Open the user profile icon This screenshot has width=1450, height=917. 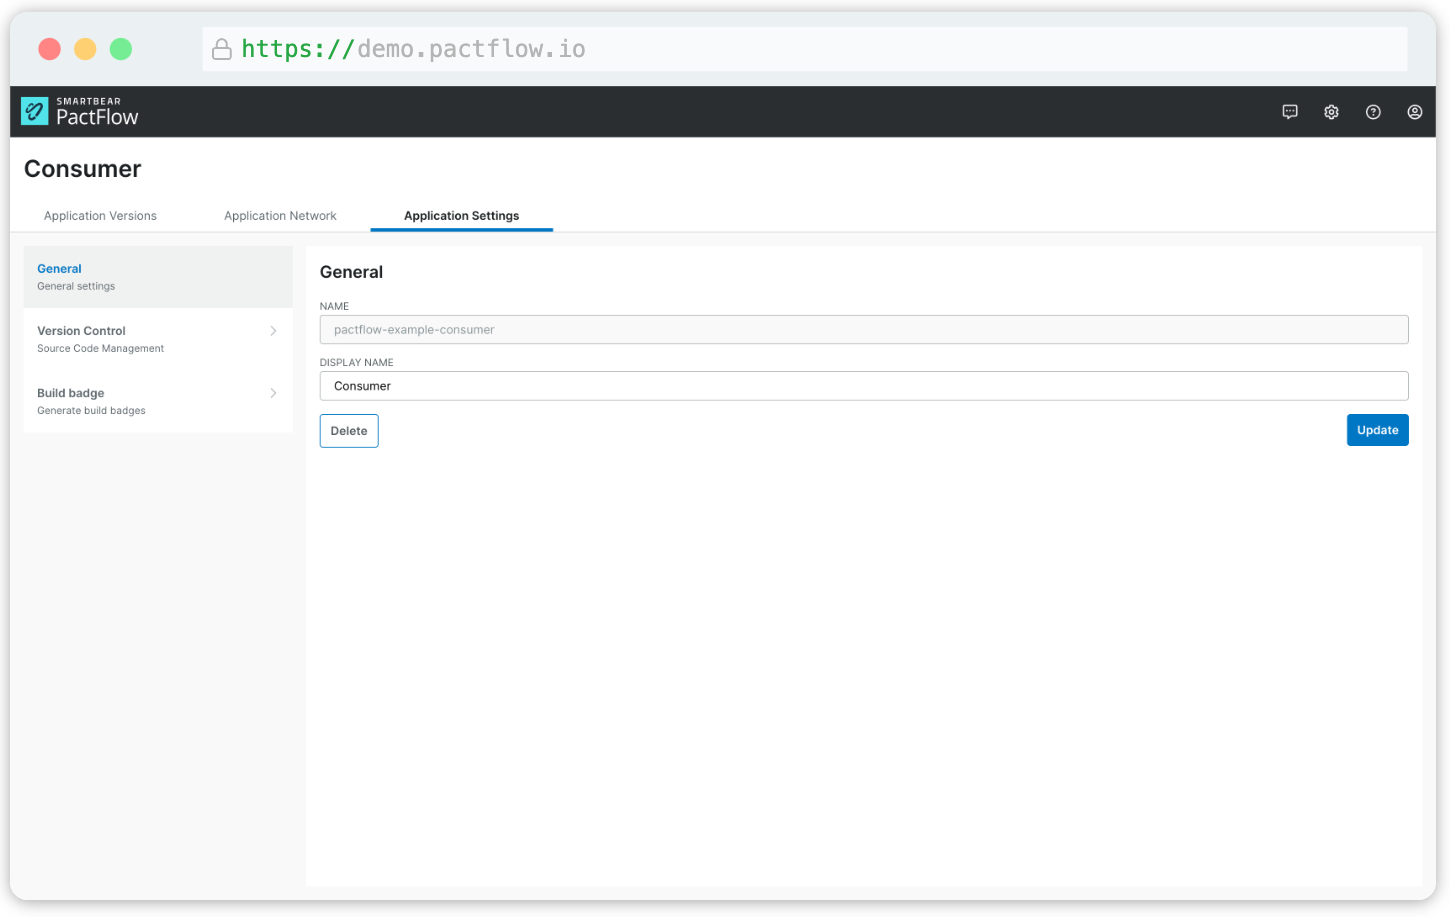pos(1415,112)
